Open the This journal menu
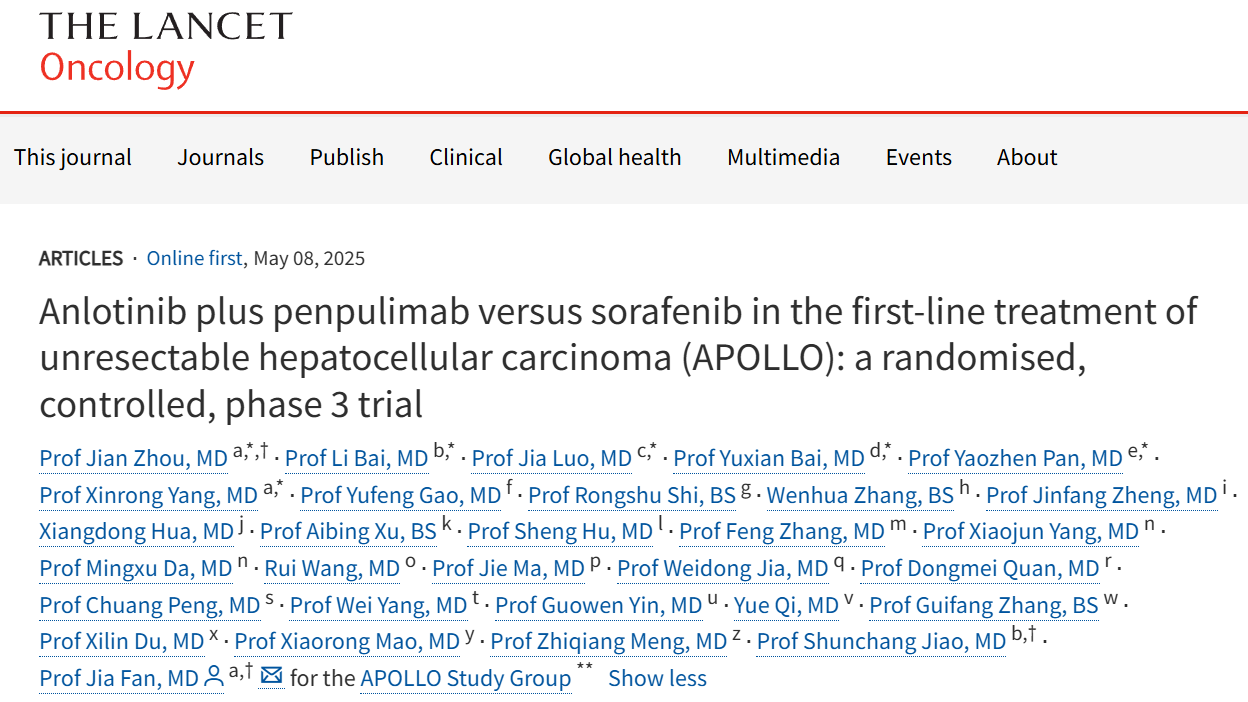This screenshot has width=1248, height=702. [x=73, y=158]
